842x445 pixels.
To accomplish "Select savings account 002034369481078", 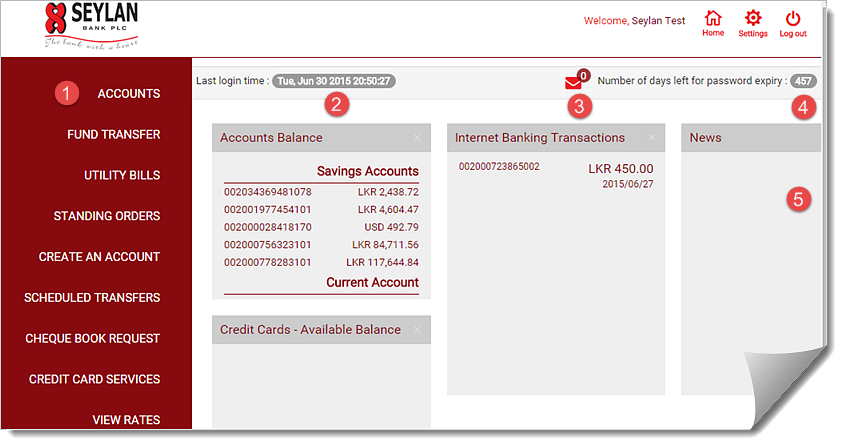I will click(x=267, y=192).
